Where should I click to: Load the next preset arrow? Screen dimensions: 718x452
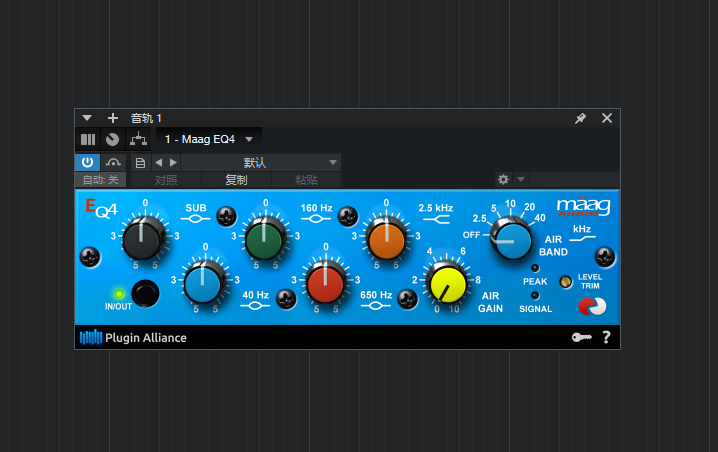point(173,163)
